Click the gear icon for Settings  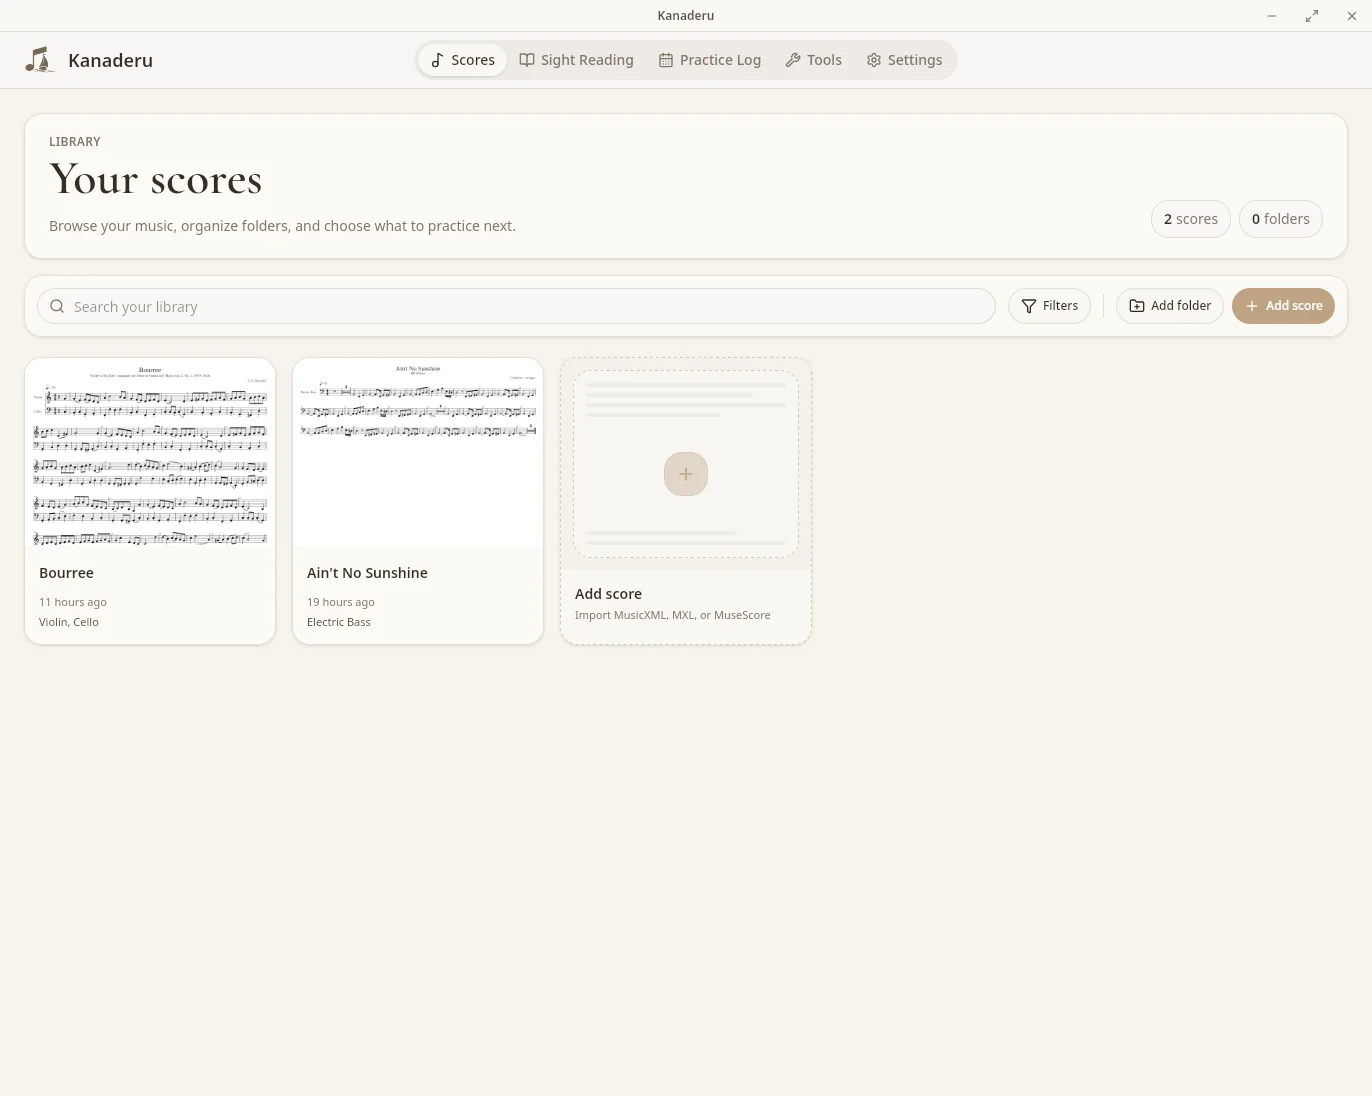click(874, 60)
